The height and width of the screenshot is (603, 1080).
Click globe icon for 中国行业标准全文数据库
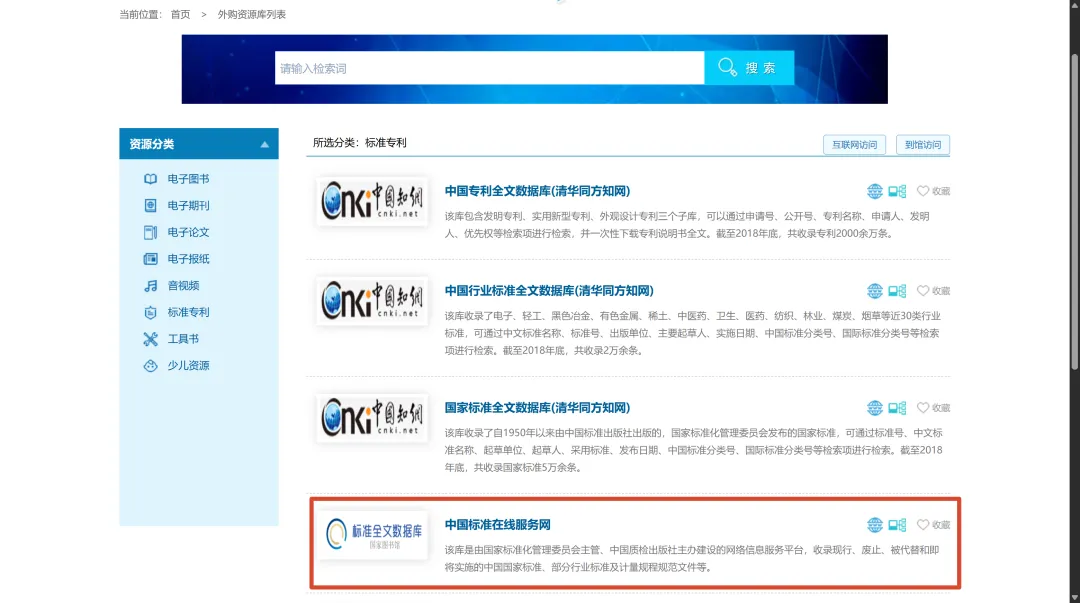click(875, 291)
